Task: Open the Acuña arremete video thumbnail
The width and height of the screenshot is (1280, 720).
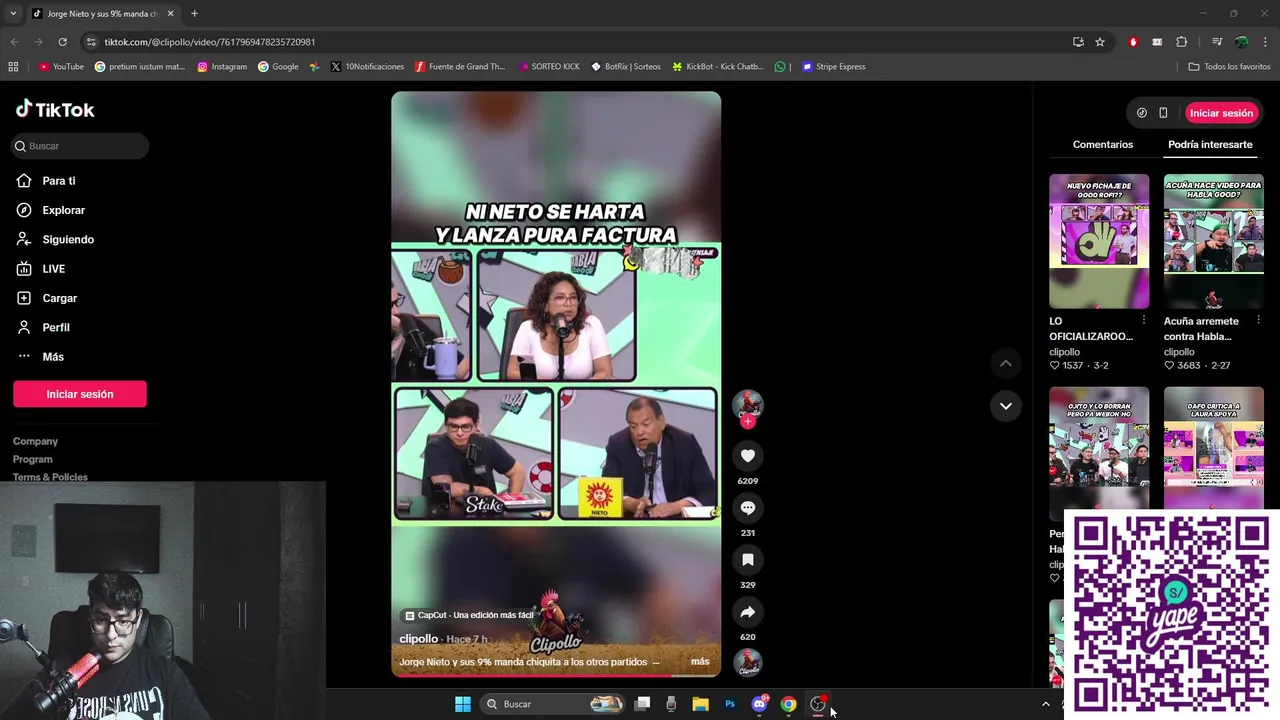Action: [x=1213, y=241]
